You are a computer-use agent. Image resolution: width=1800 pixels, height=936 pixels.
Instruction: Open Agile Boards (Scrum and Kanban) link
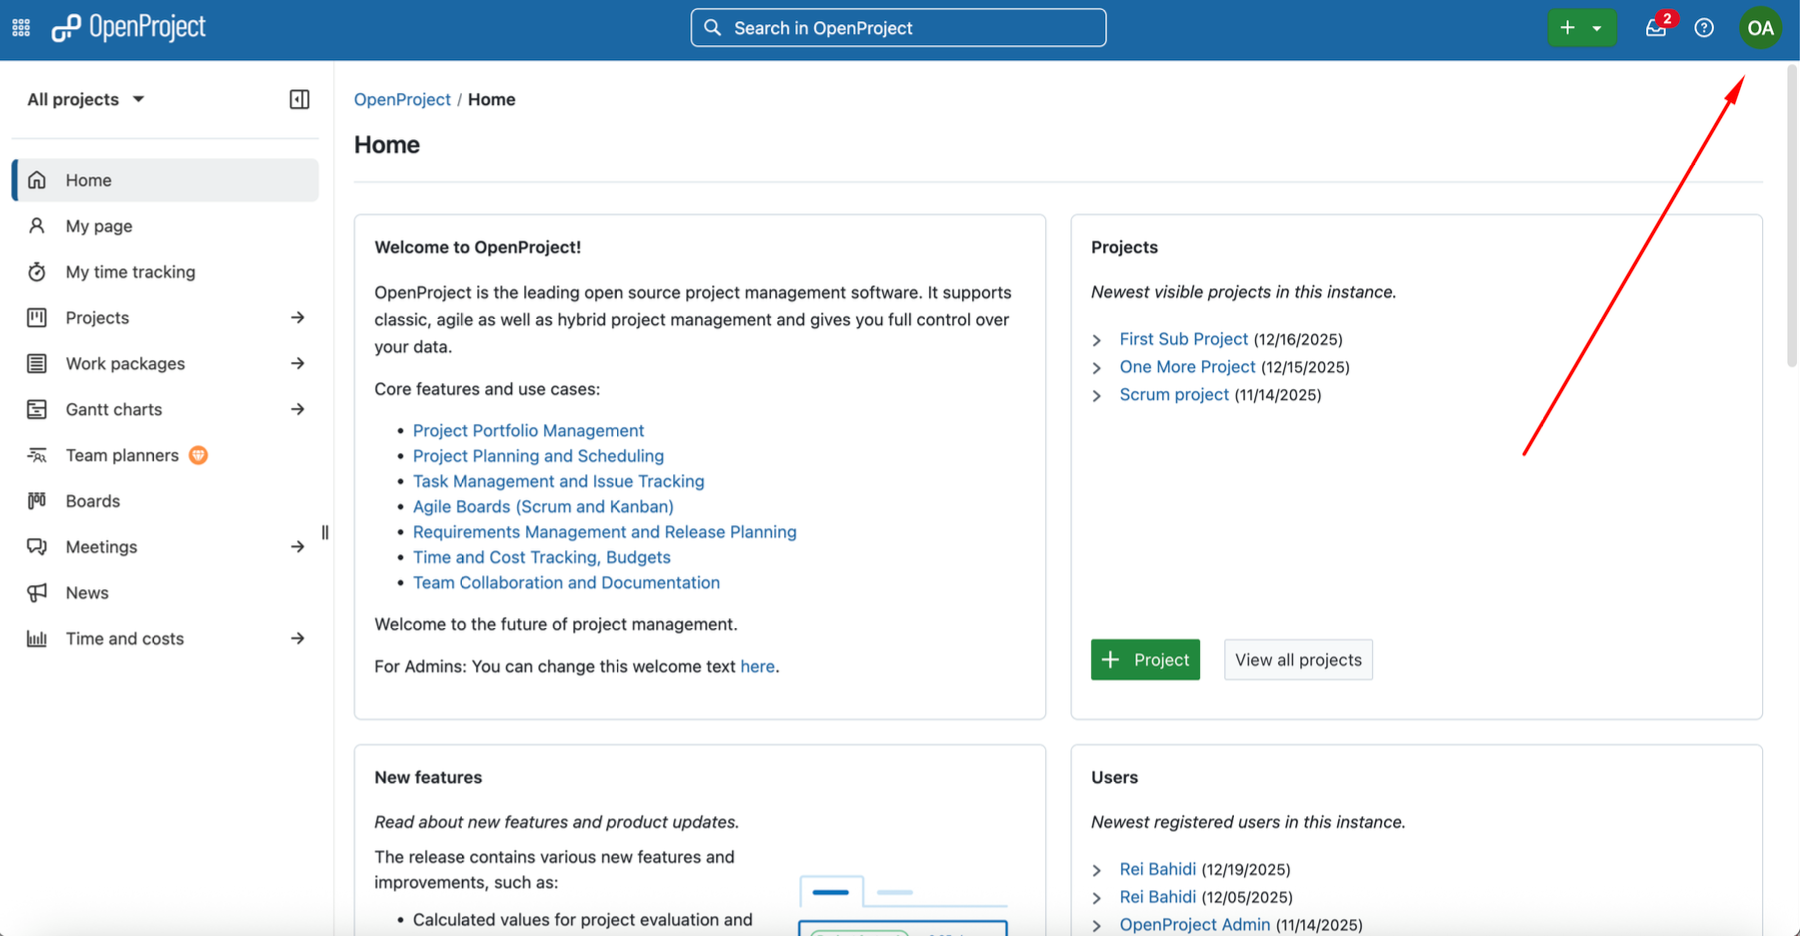tap(543, 507)
